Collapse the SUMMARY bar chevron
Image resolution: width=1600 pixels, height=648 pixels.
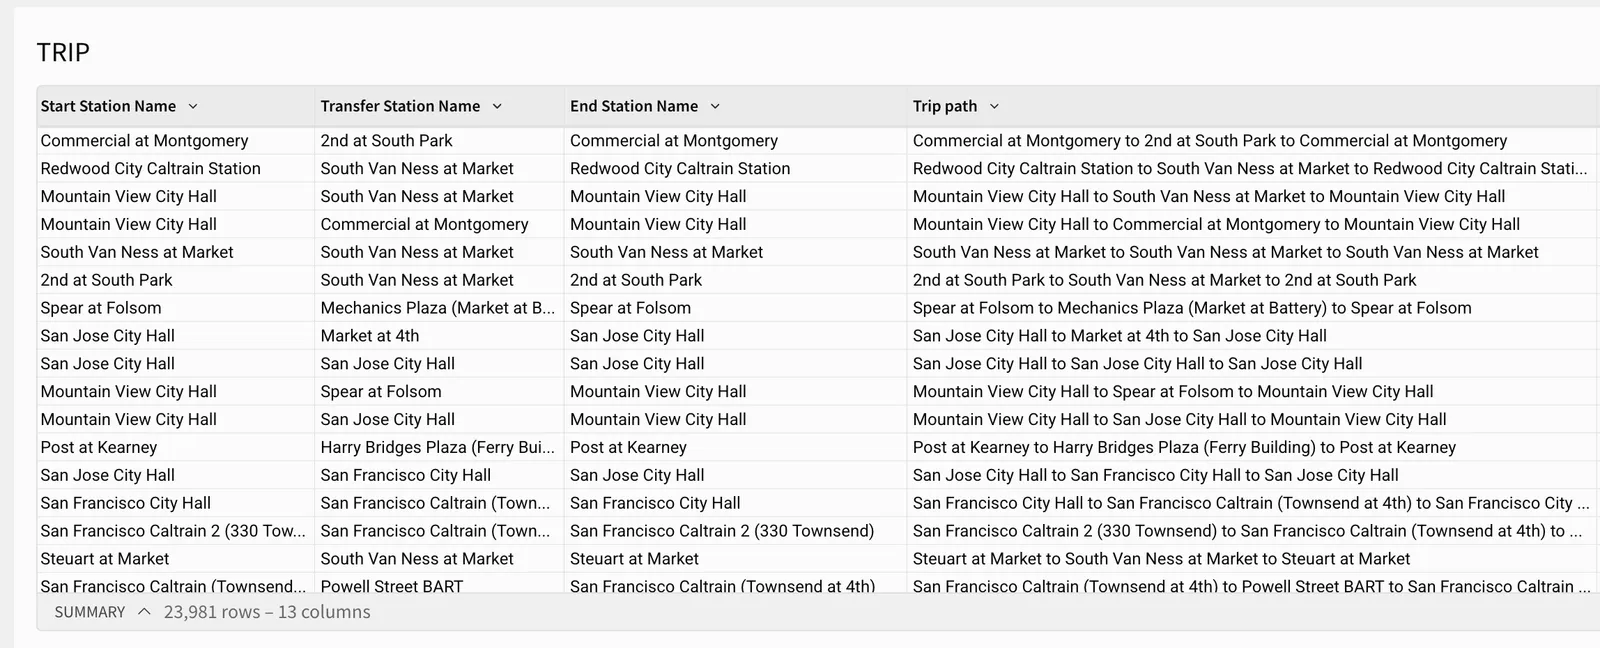pos(144,612)
